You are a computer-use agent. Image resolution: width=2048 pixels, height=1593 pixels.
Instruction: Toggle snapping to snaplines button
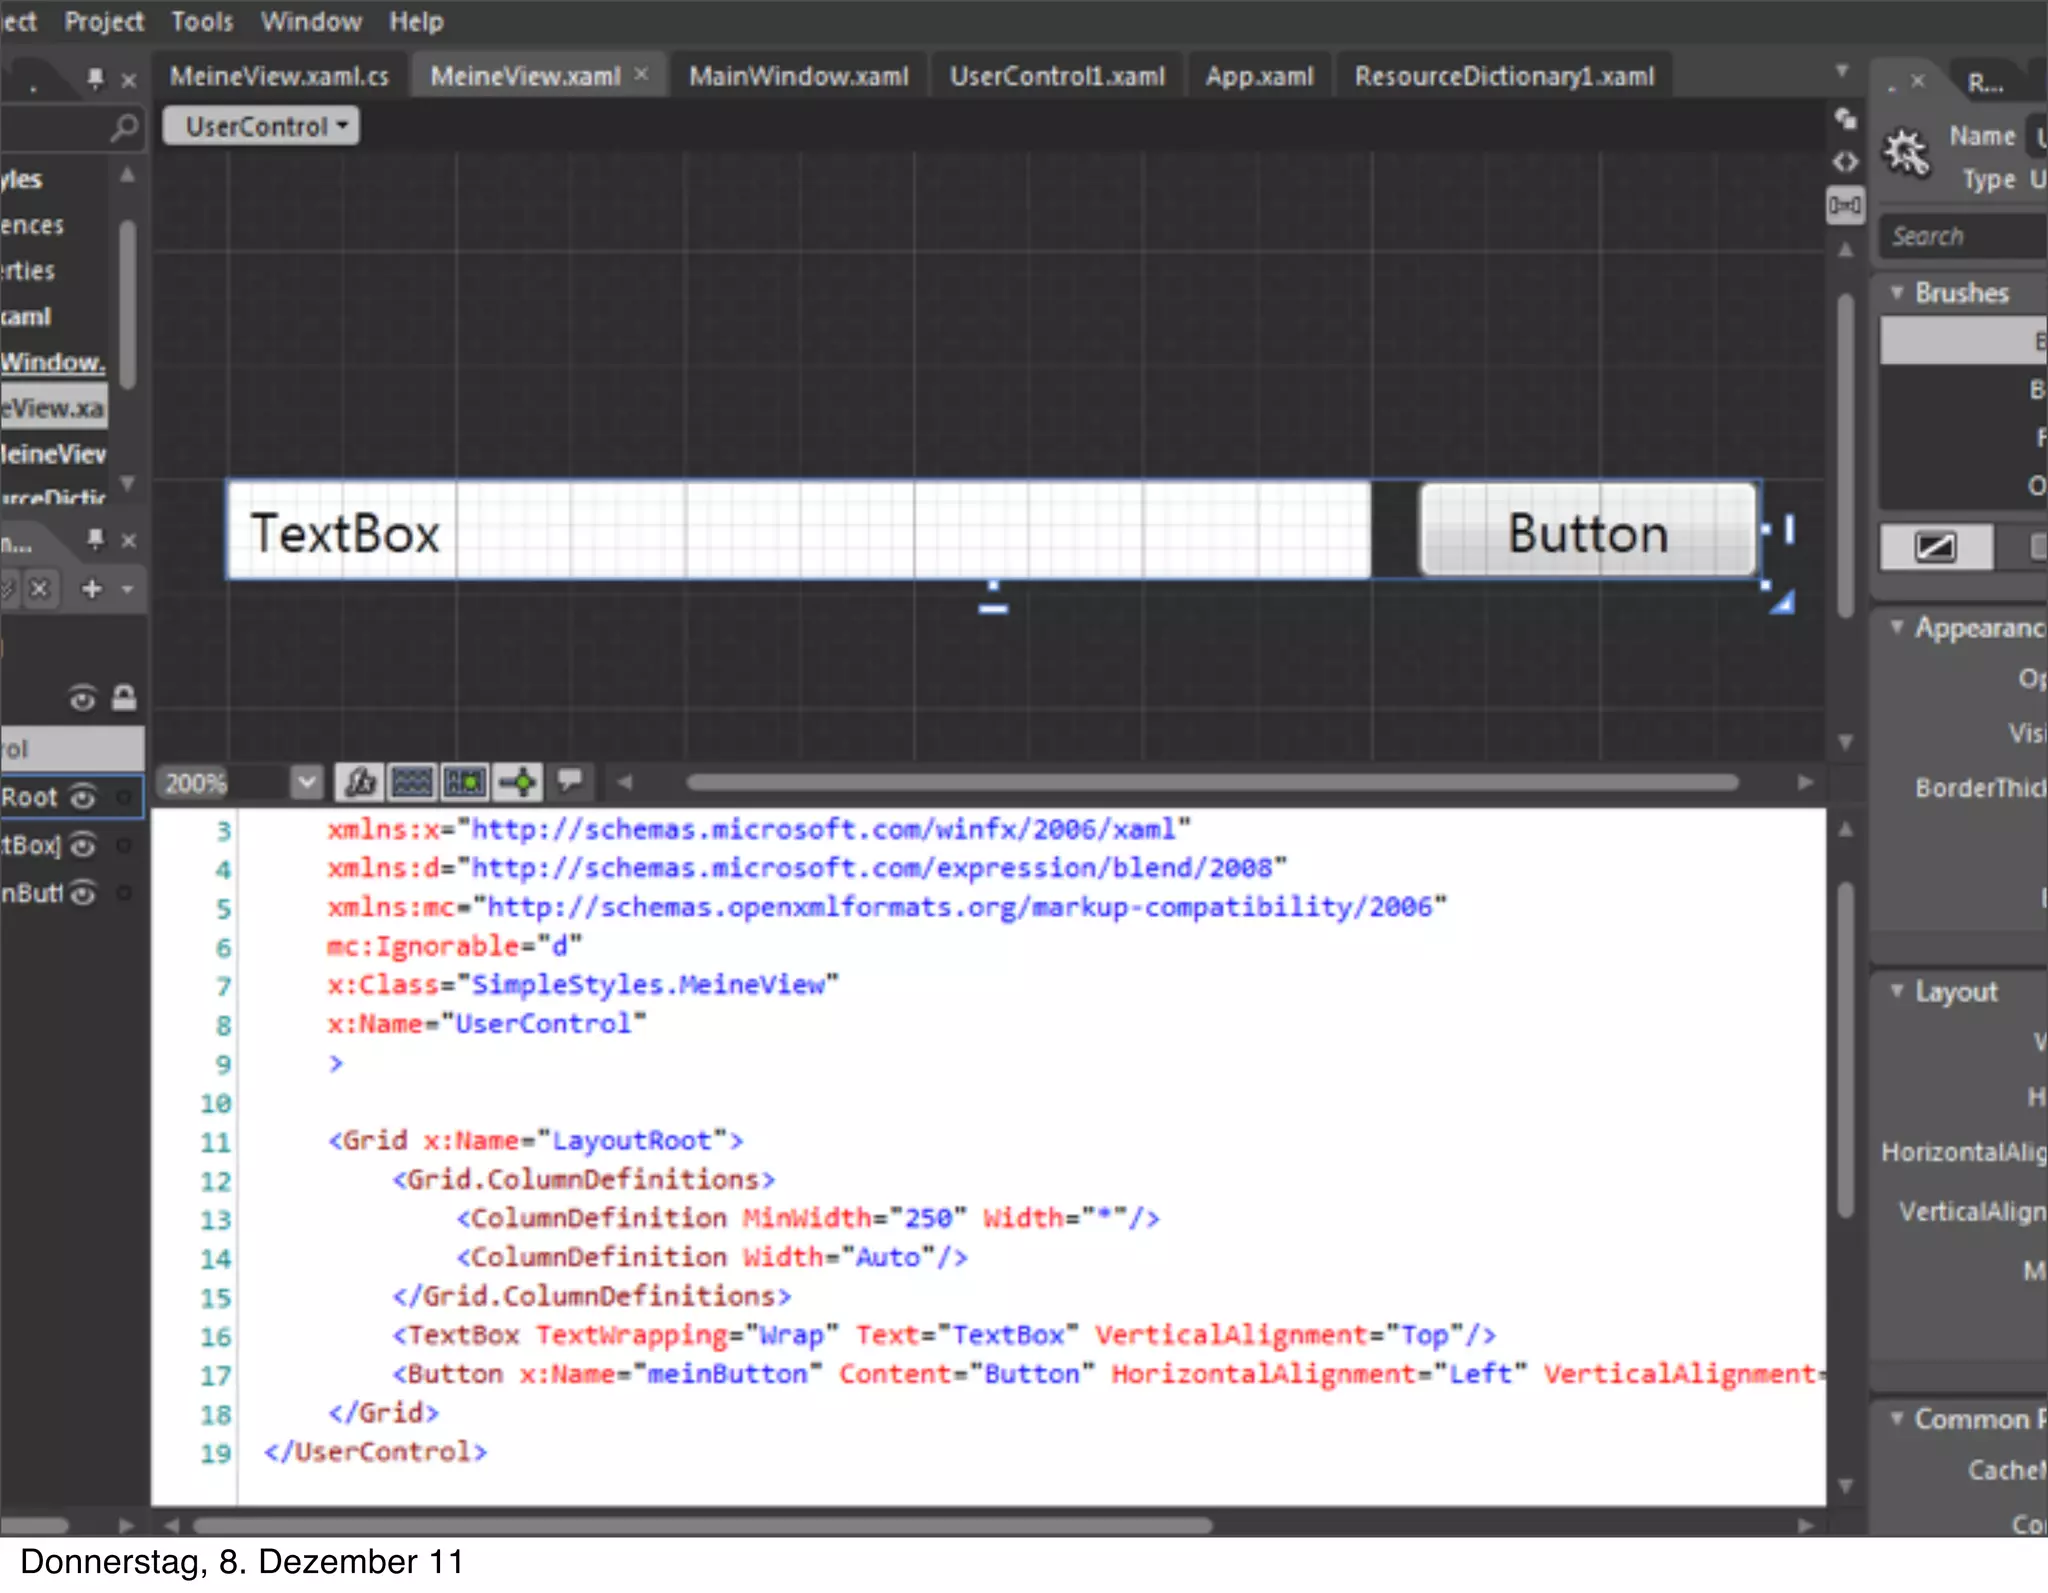(x=518, y=782)
